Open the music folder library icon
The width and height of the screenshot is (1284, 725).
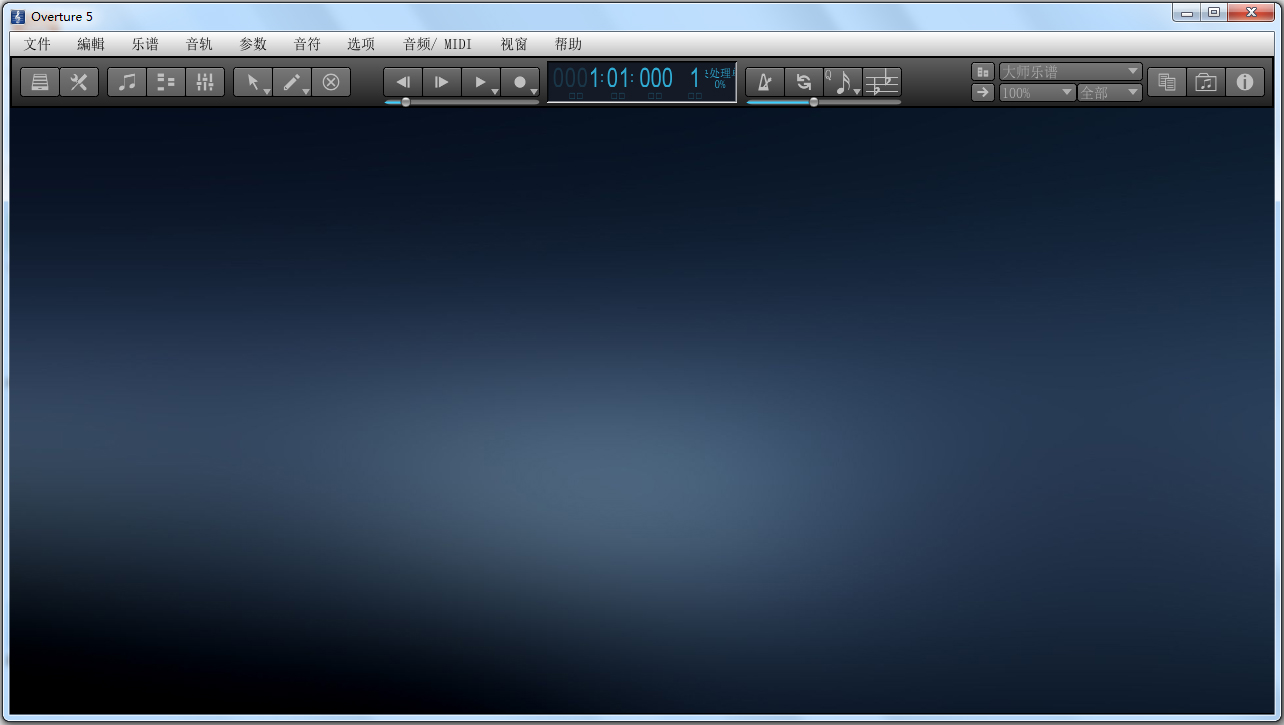tap(1206, 83)
